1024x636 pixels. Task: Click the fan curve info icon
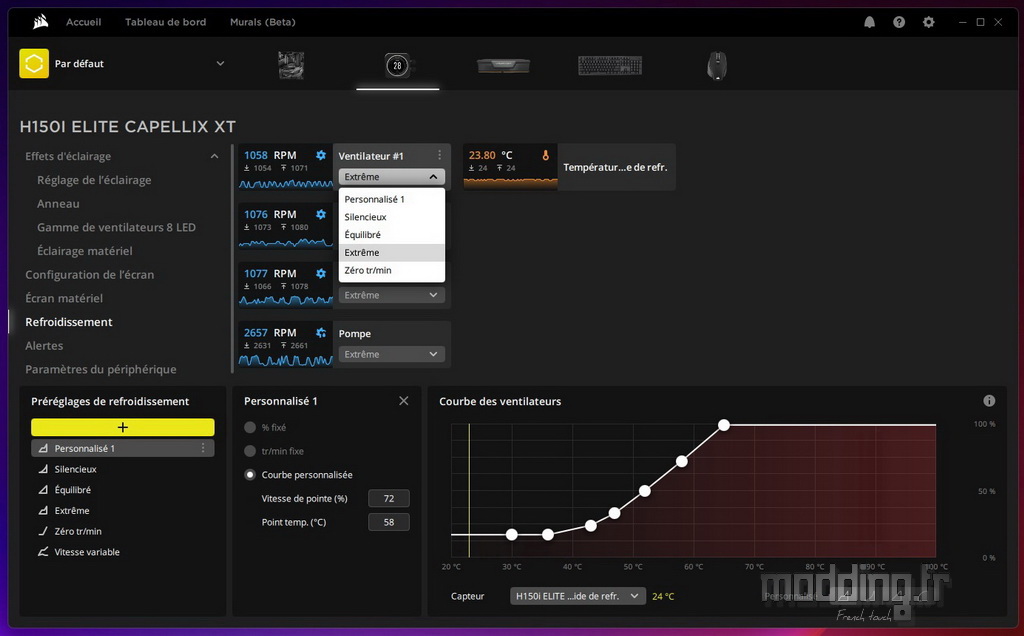click(x=989, y=401)
